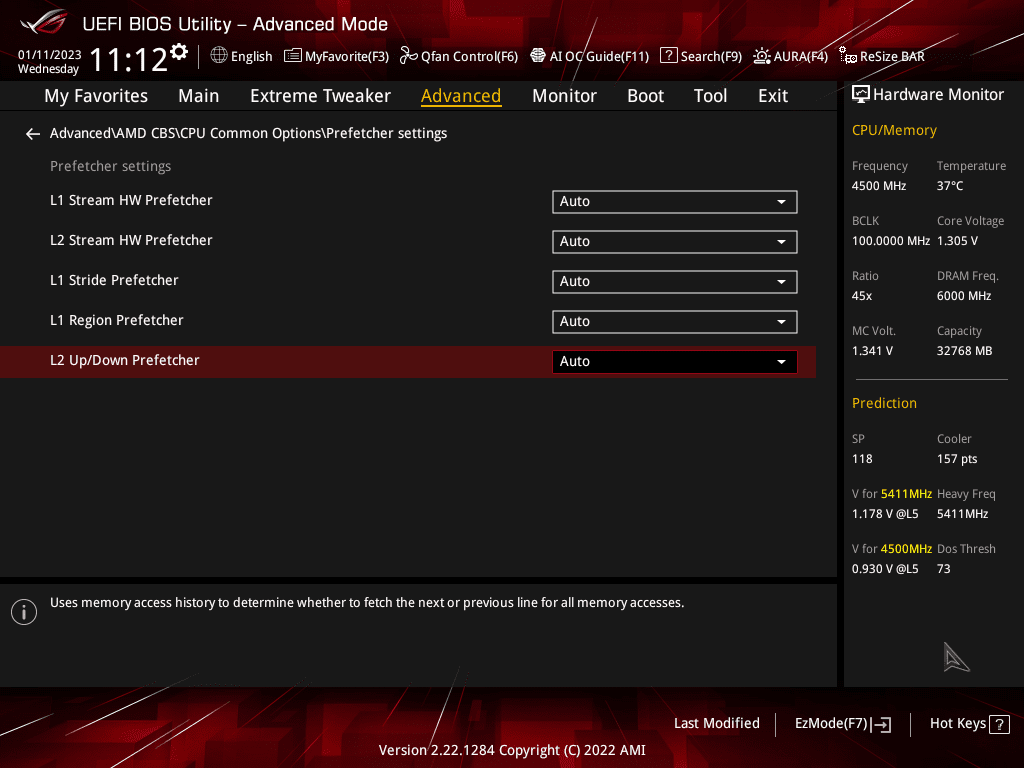Select L1 Stream HW Prefetcher label
Screen dimensions: 1024x768
[x=131, y=200]
